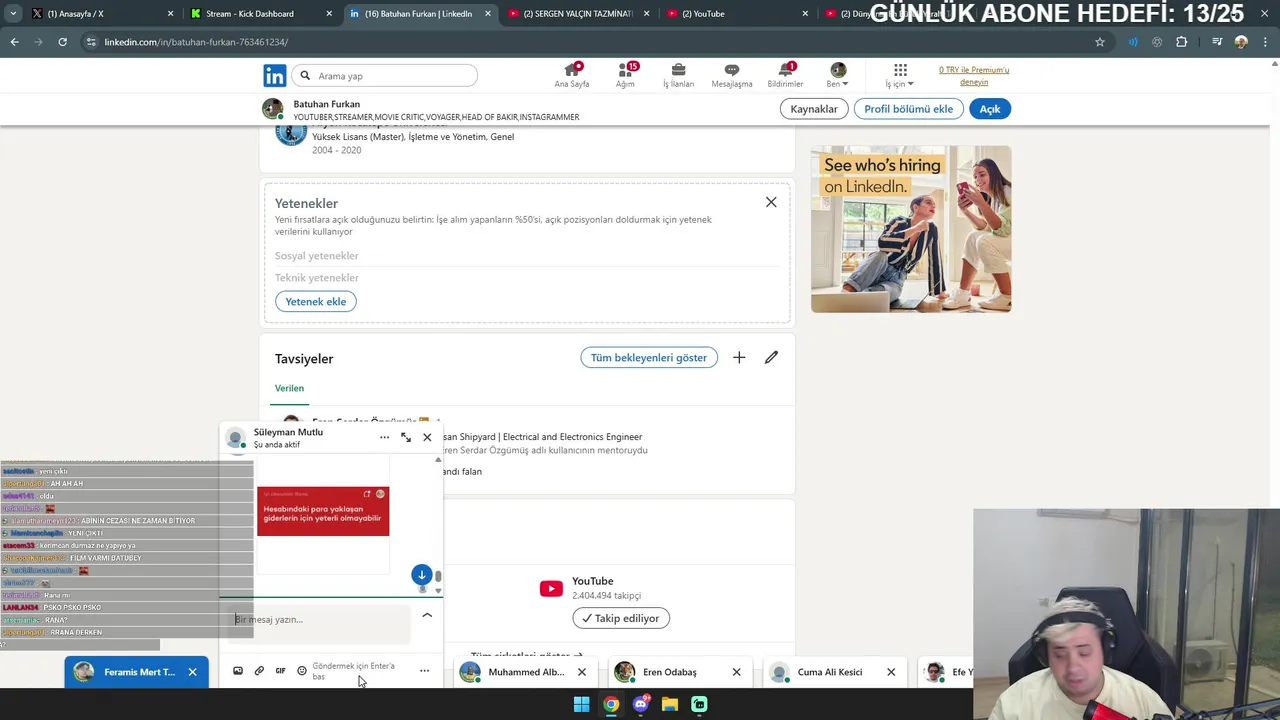Click the Kaynaklar button

(x=814, y=109)
